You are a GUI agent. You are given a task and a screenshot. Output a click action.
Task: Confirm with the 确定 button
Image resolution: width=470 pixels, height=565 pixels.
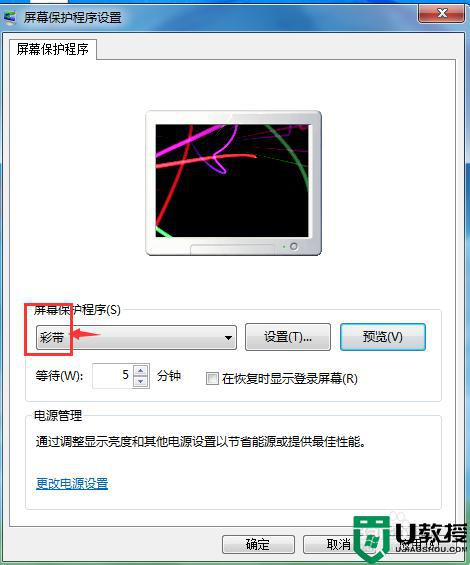(258, 544)
